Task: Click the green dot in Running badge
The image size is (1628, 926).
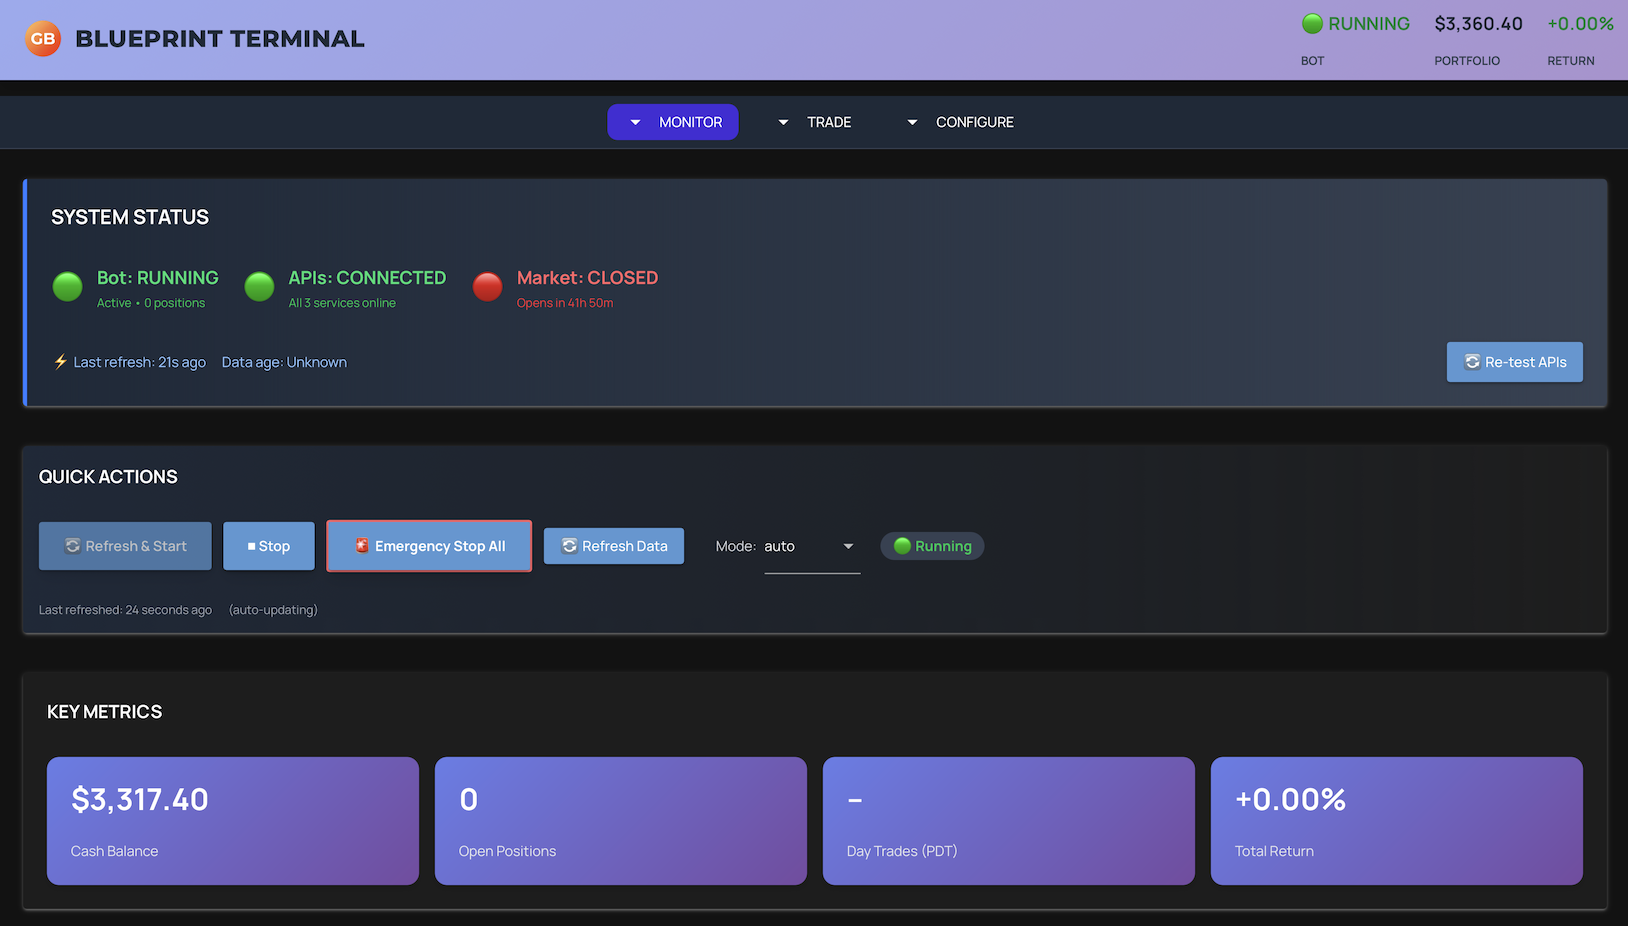Action: [902, 546]
